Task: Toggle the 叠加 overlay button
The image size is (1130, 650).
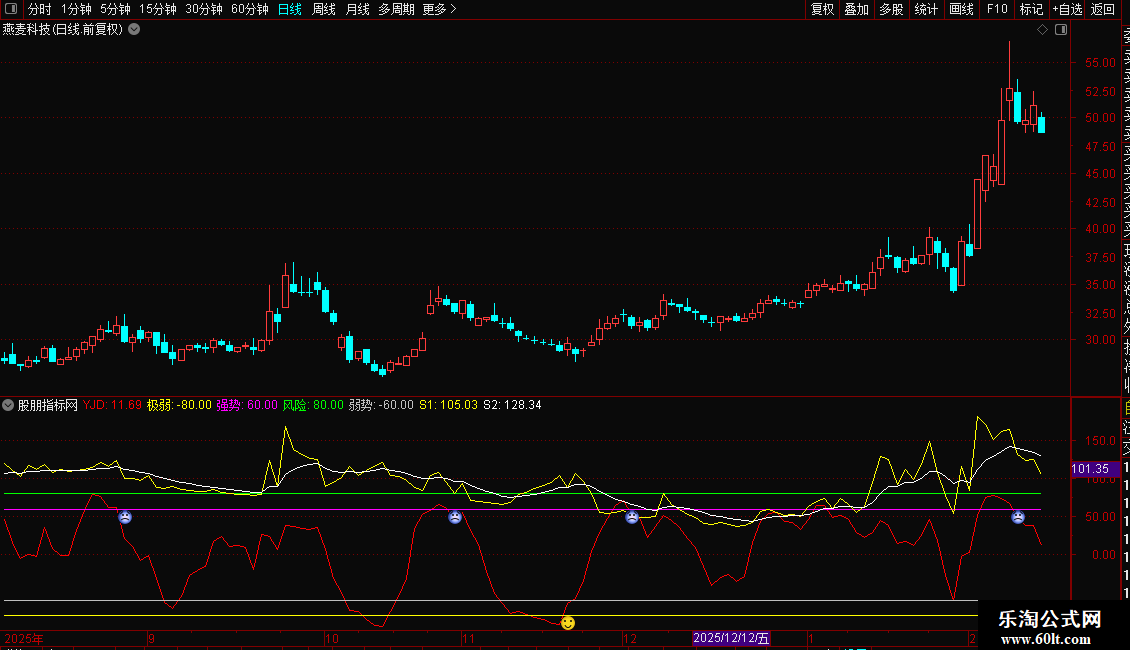Action: pos(856,9)
